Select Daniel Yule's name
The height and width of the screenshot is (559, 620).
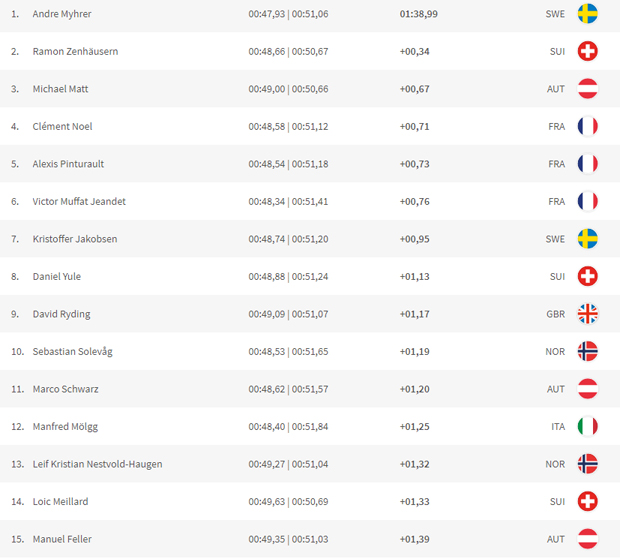coord(57,276)
